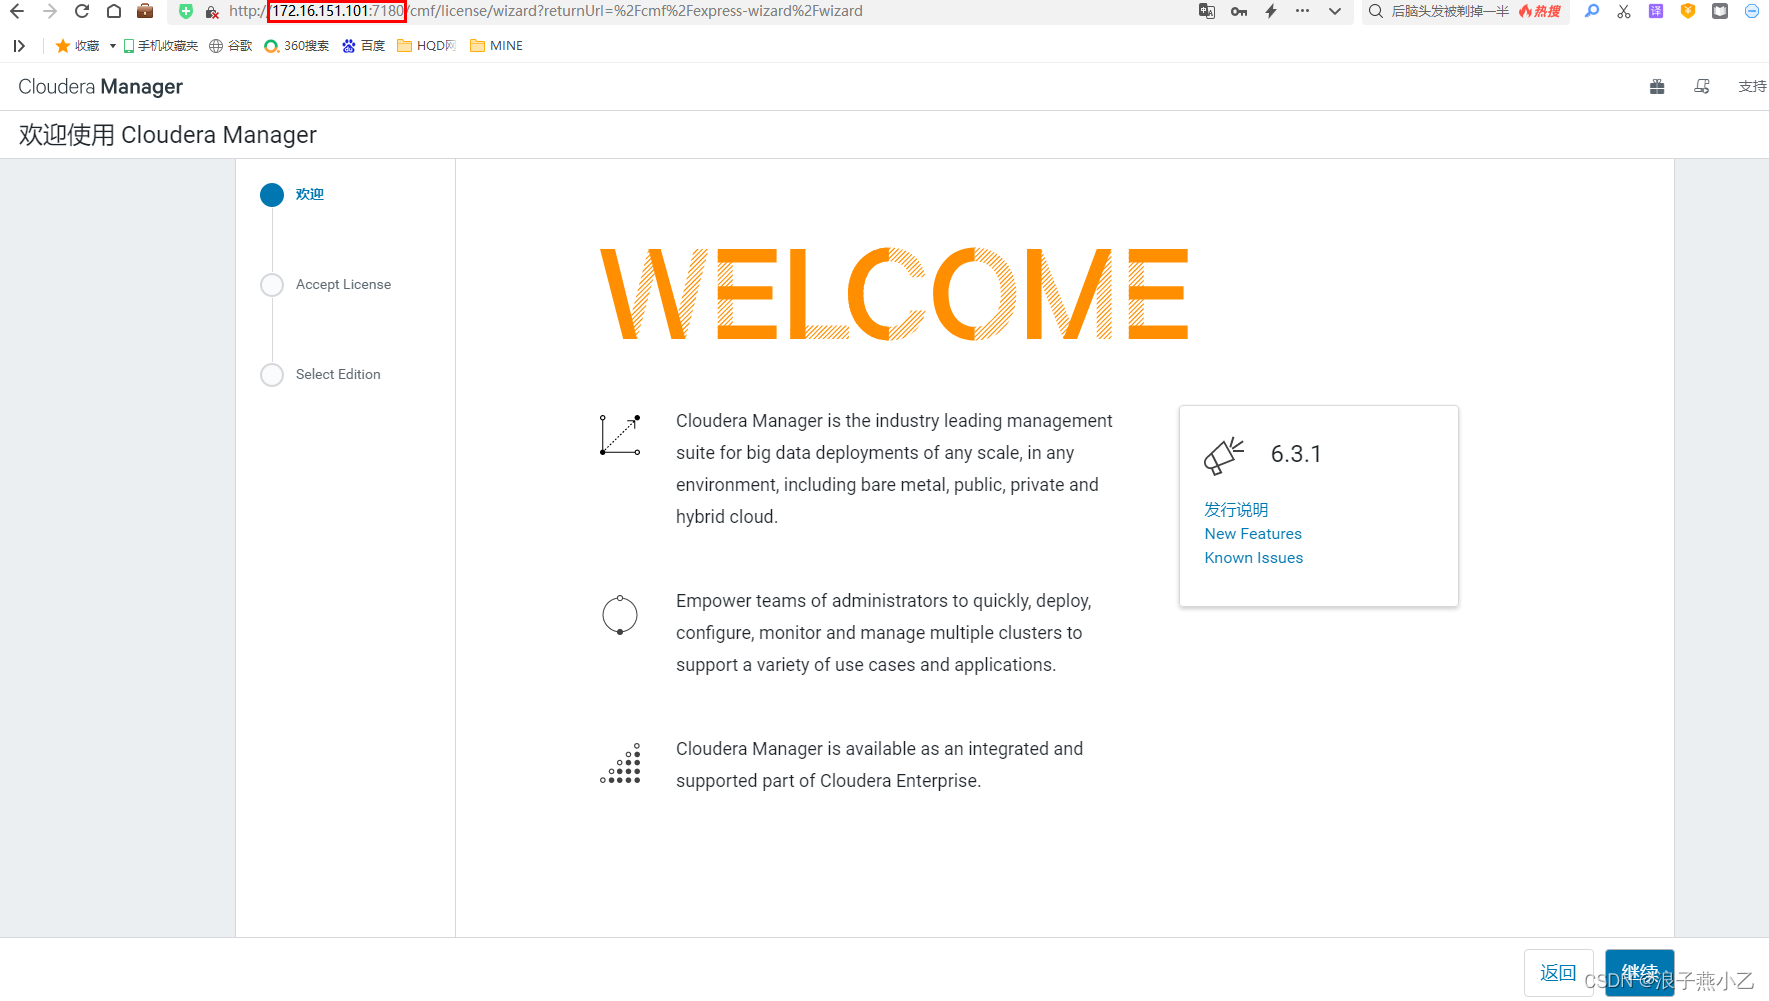Open the browser home page icon
This screenshot has width=1769, height=1001.
point(114,12)
